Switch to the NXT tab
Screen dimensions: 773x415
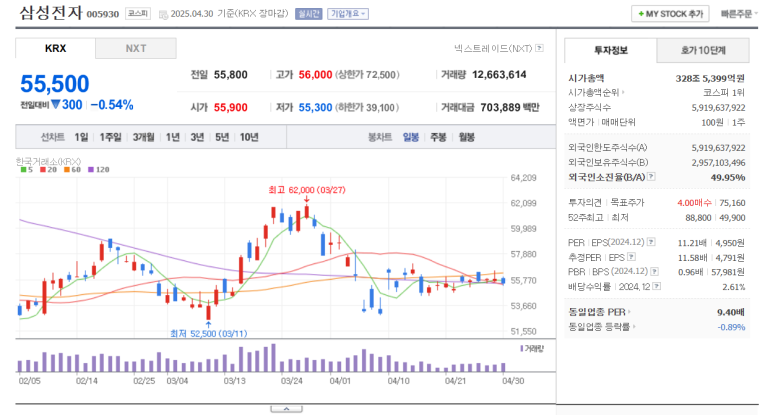[x=136, y=48]
